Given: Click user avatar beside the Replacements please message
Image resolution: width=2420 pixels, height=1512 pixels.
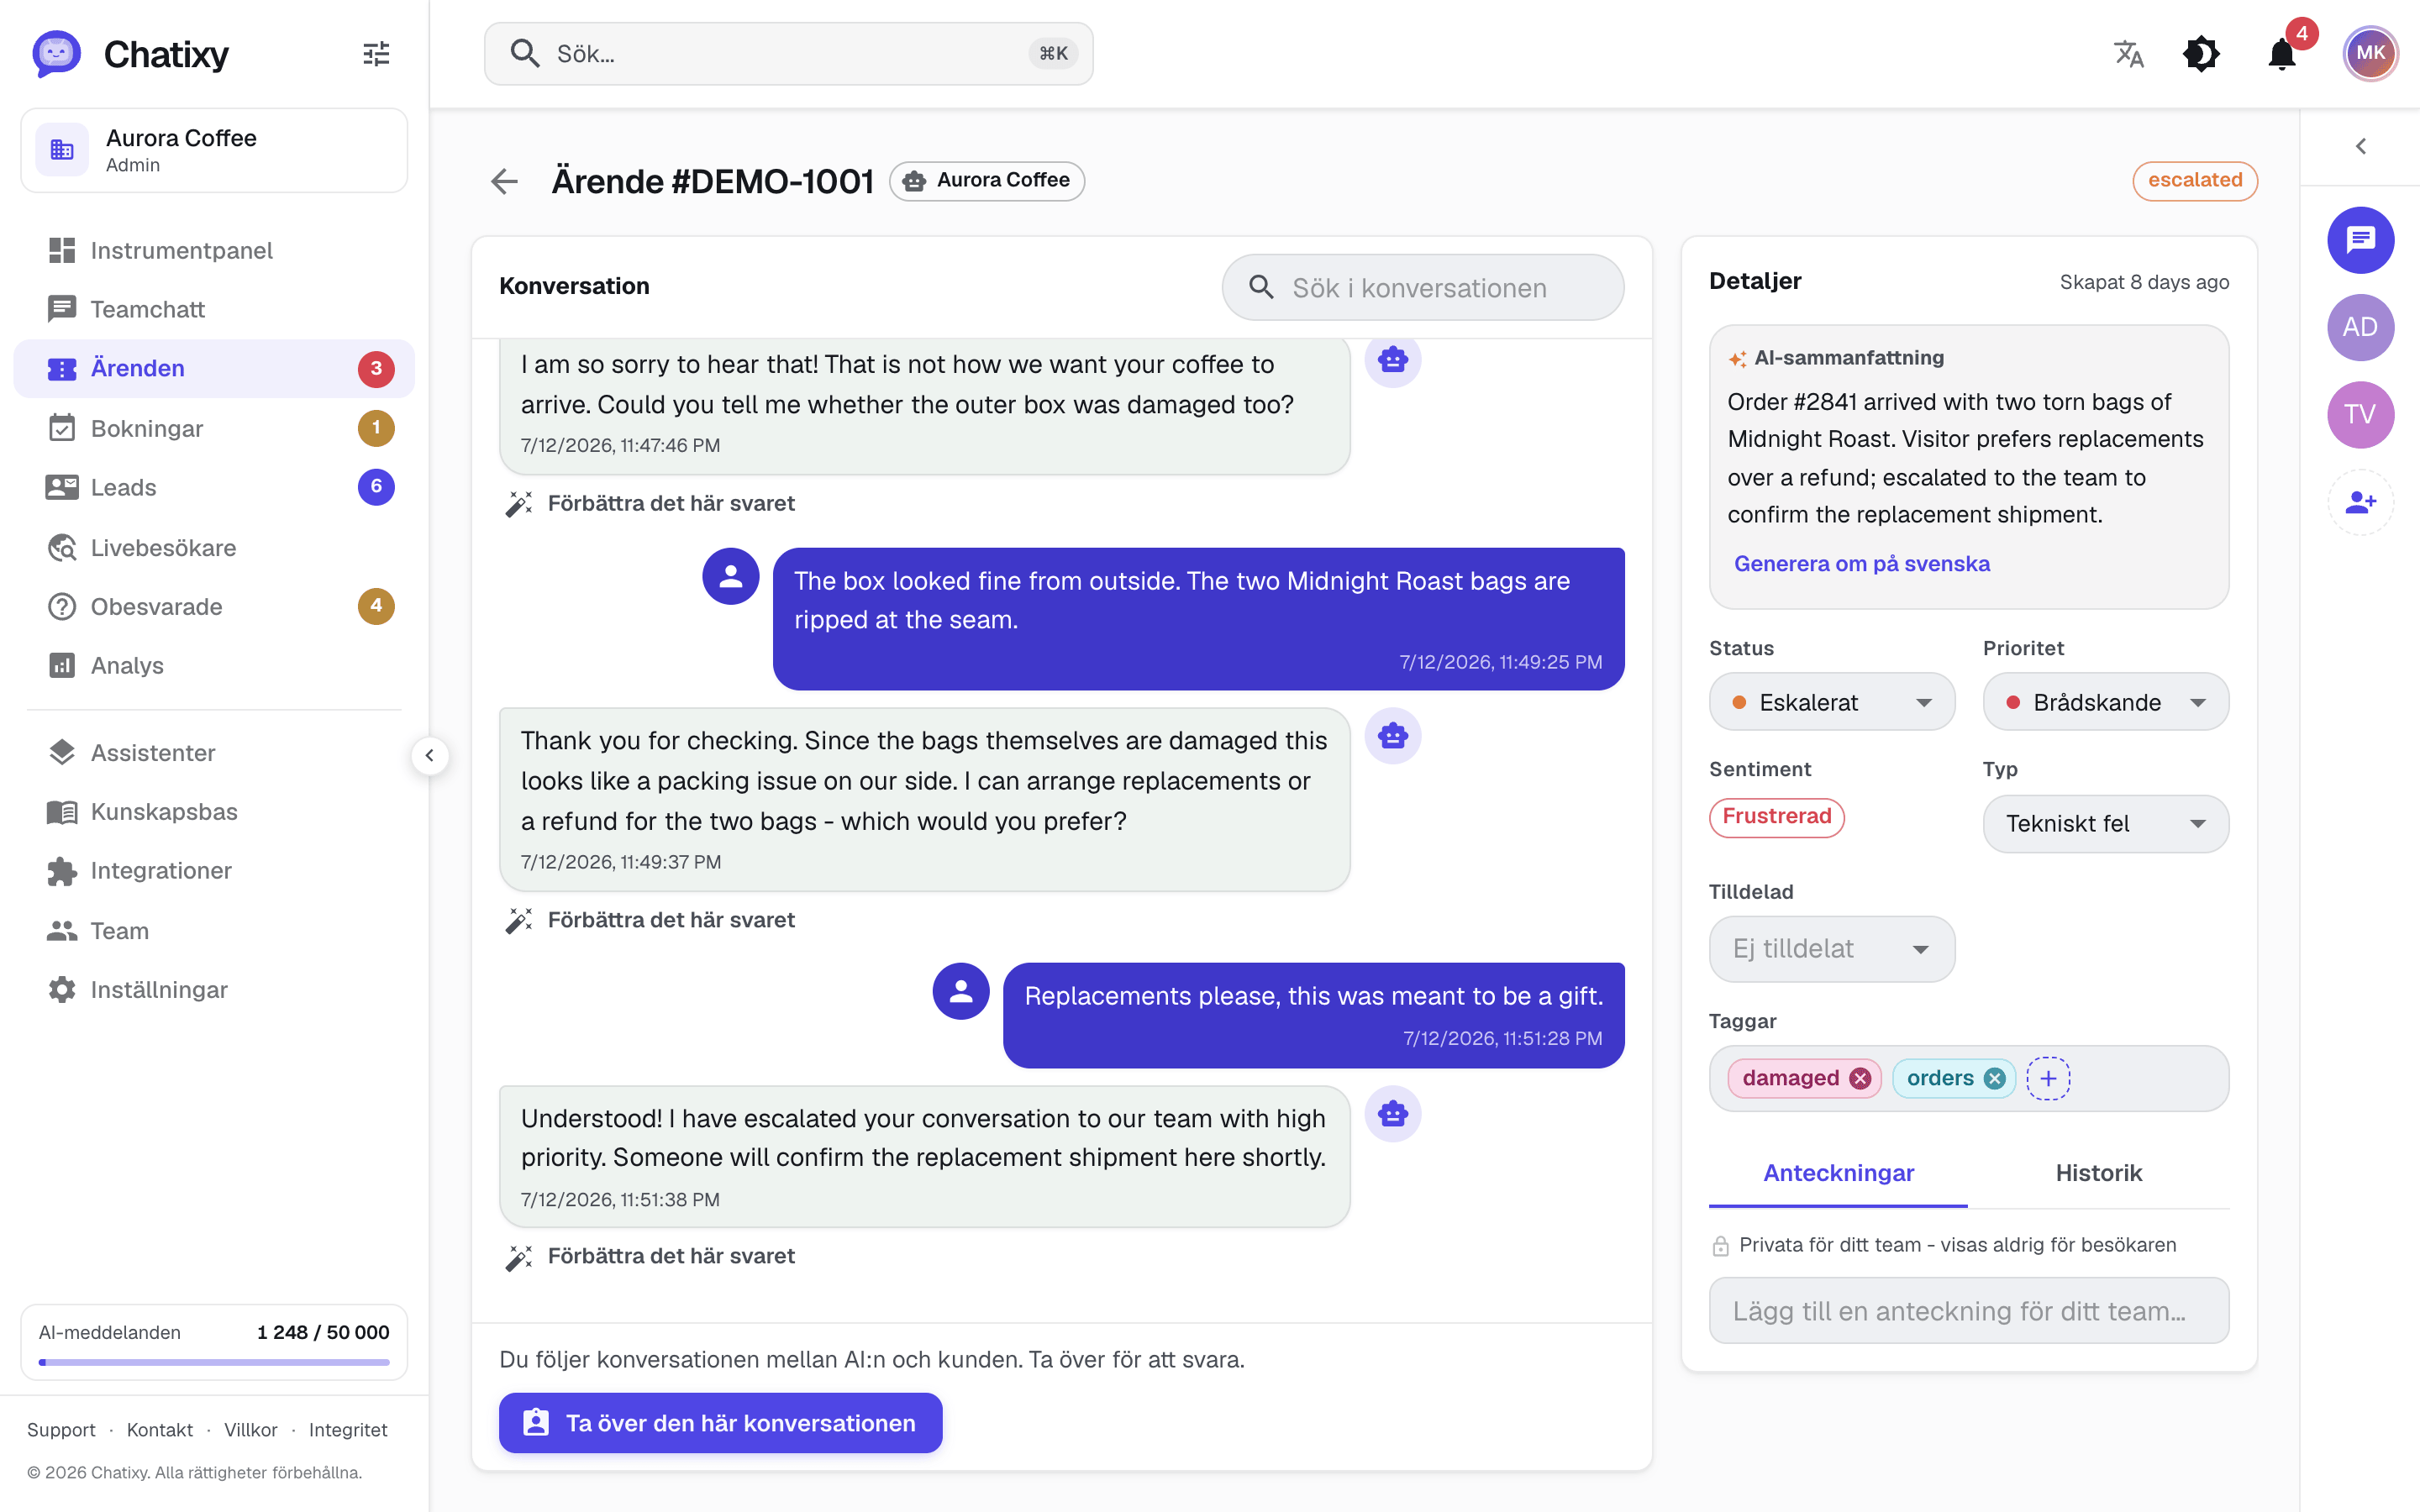Looking at the screenshot, I should point(961,991).
